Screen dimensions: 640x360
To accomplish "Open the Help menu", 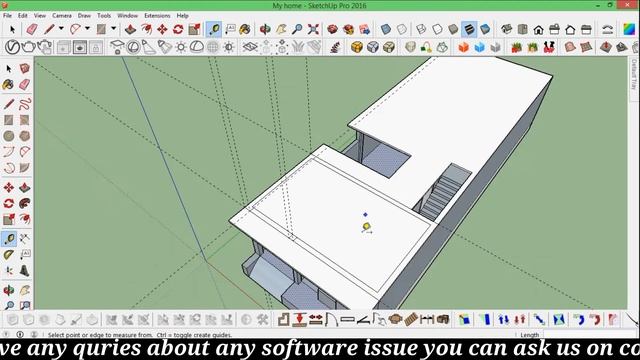I will [182, 16].
